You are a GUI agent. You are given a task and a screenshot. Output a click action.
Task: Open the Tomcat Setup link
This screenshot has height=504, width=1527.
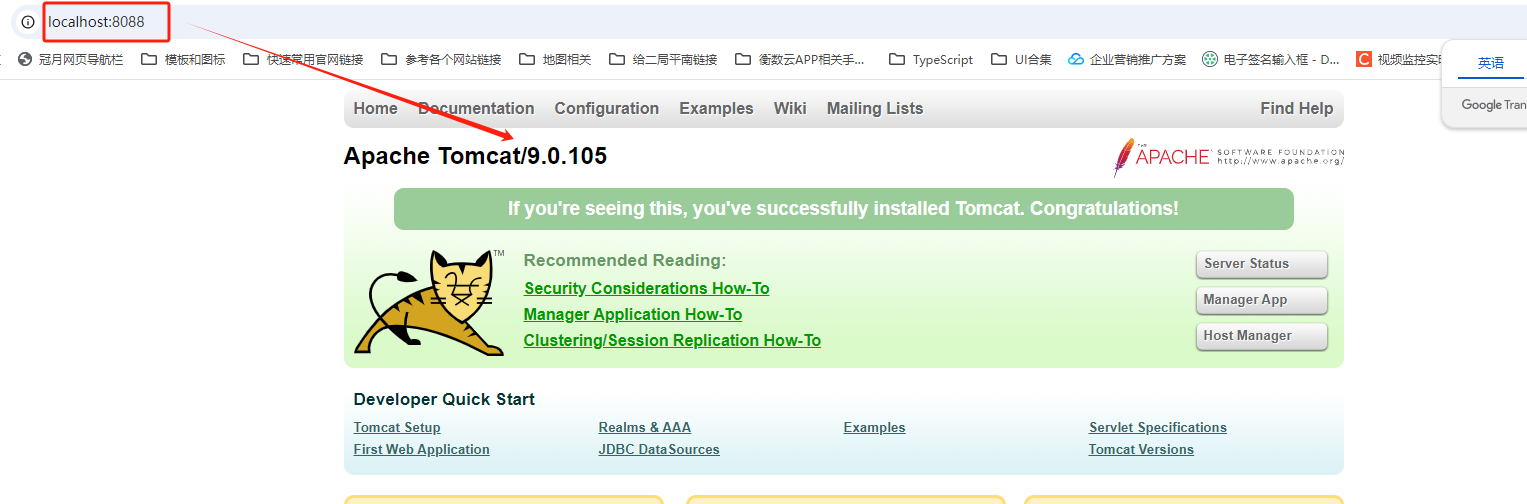(x=397, y=428)
